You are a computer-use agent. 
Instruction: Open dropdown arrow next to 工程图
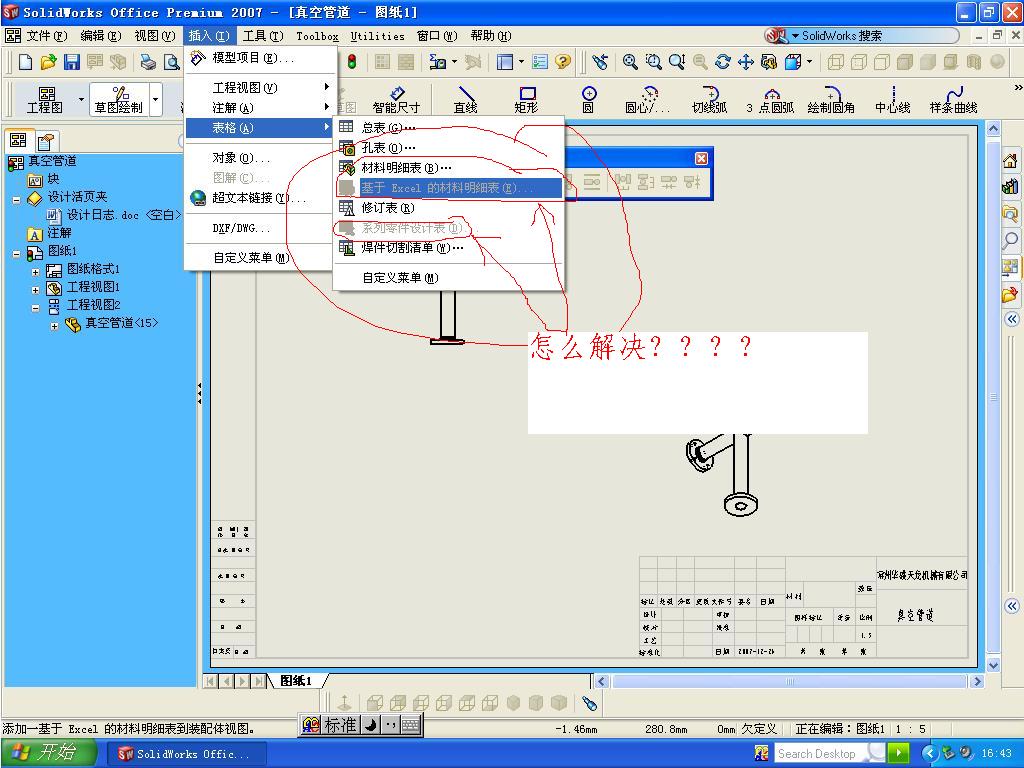[81, 100]
